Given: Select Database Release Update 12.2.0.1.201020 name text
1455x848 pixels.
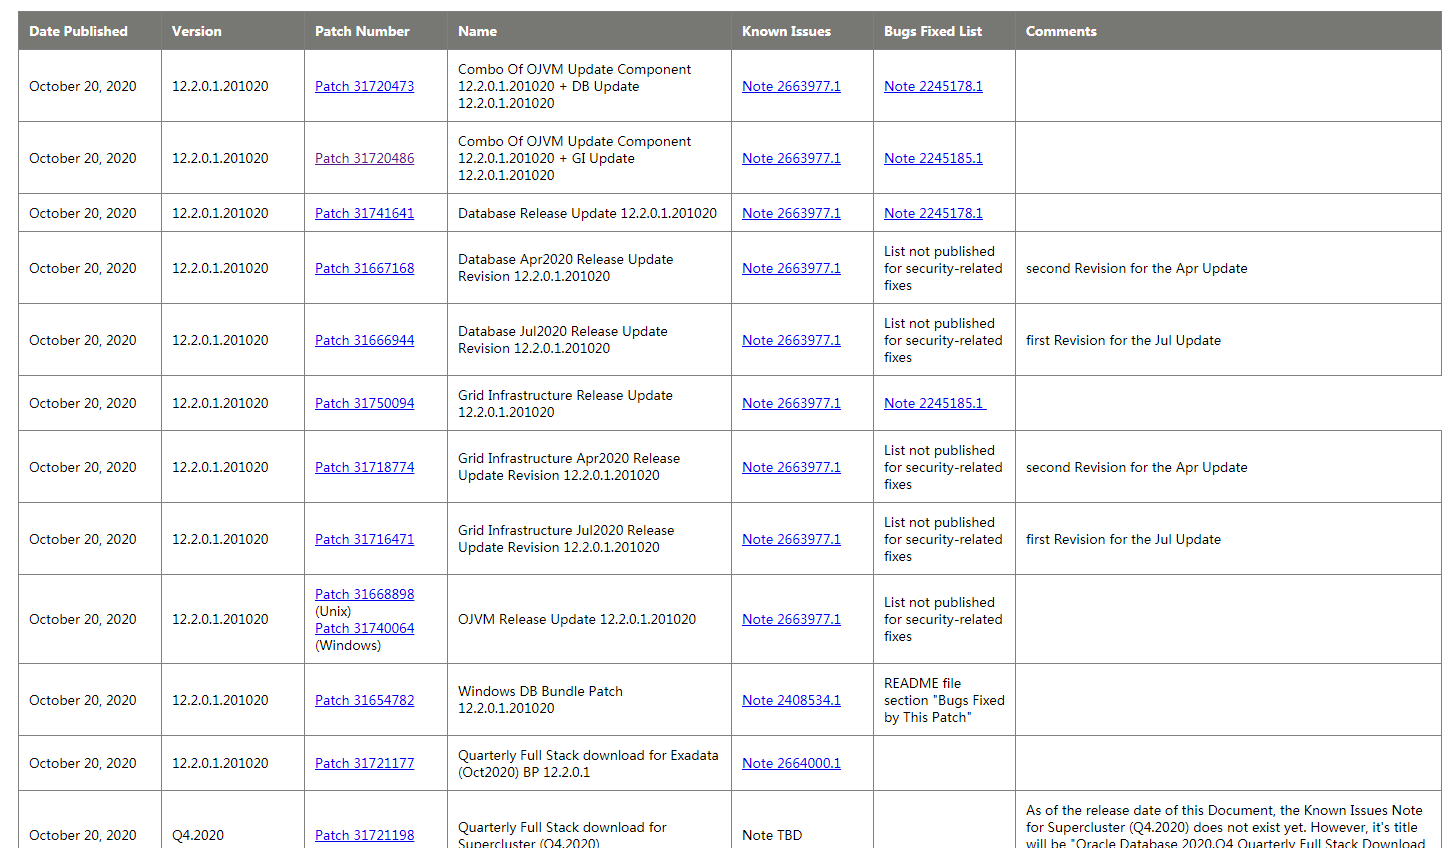Looking at the screenshot, I should (587, 213).
